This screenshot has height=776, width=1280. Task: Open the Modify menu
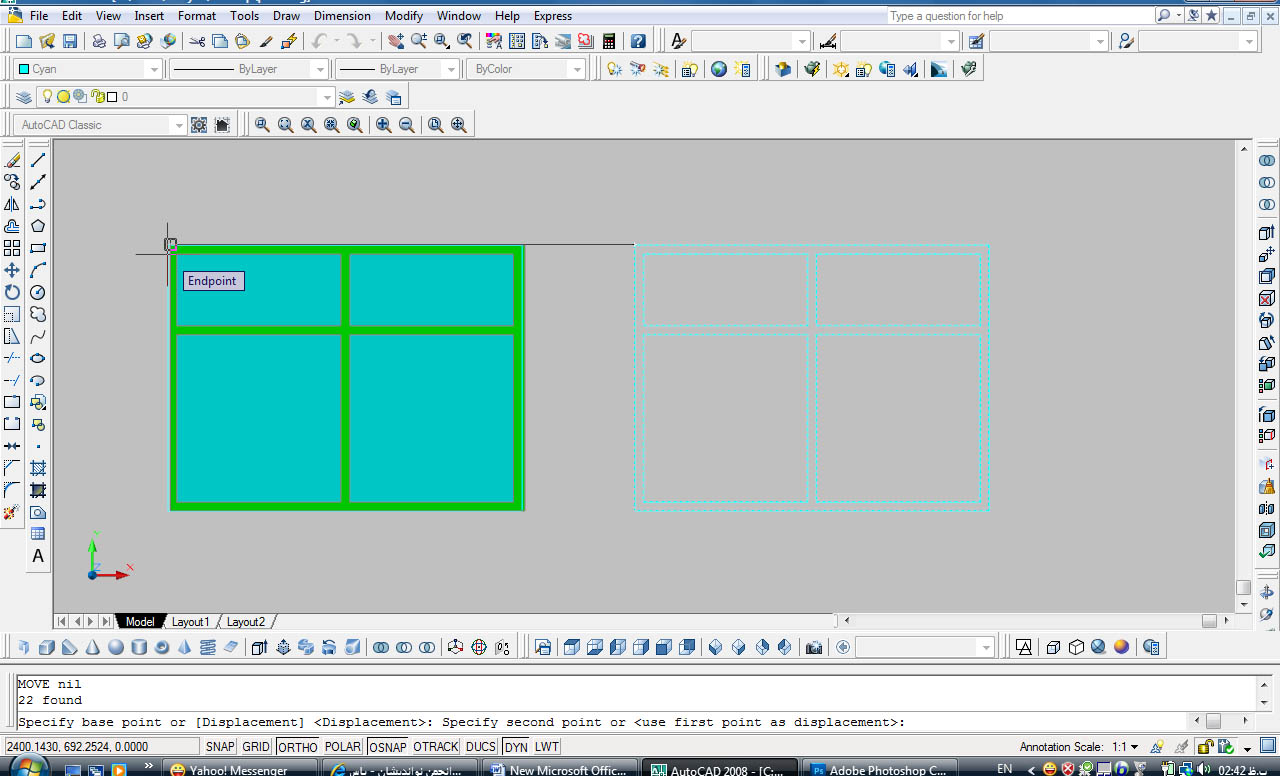(403, 16)
